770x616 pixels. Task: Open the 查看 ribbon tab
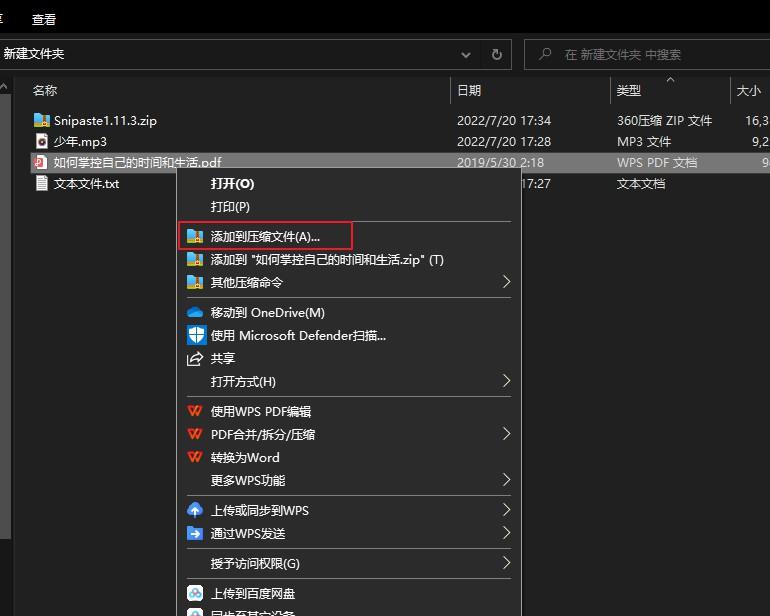(x=44, y=19)
